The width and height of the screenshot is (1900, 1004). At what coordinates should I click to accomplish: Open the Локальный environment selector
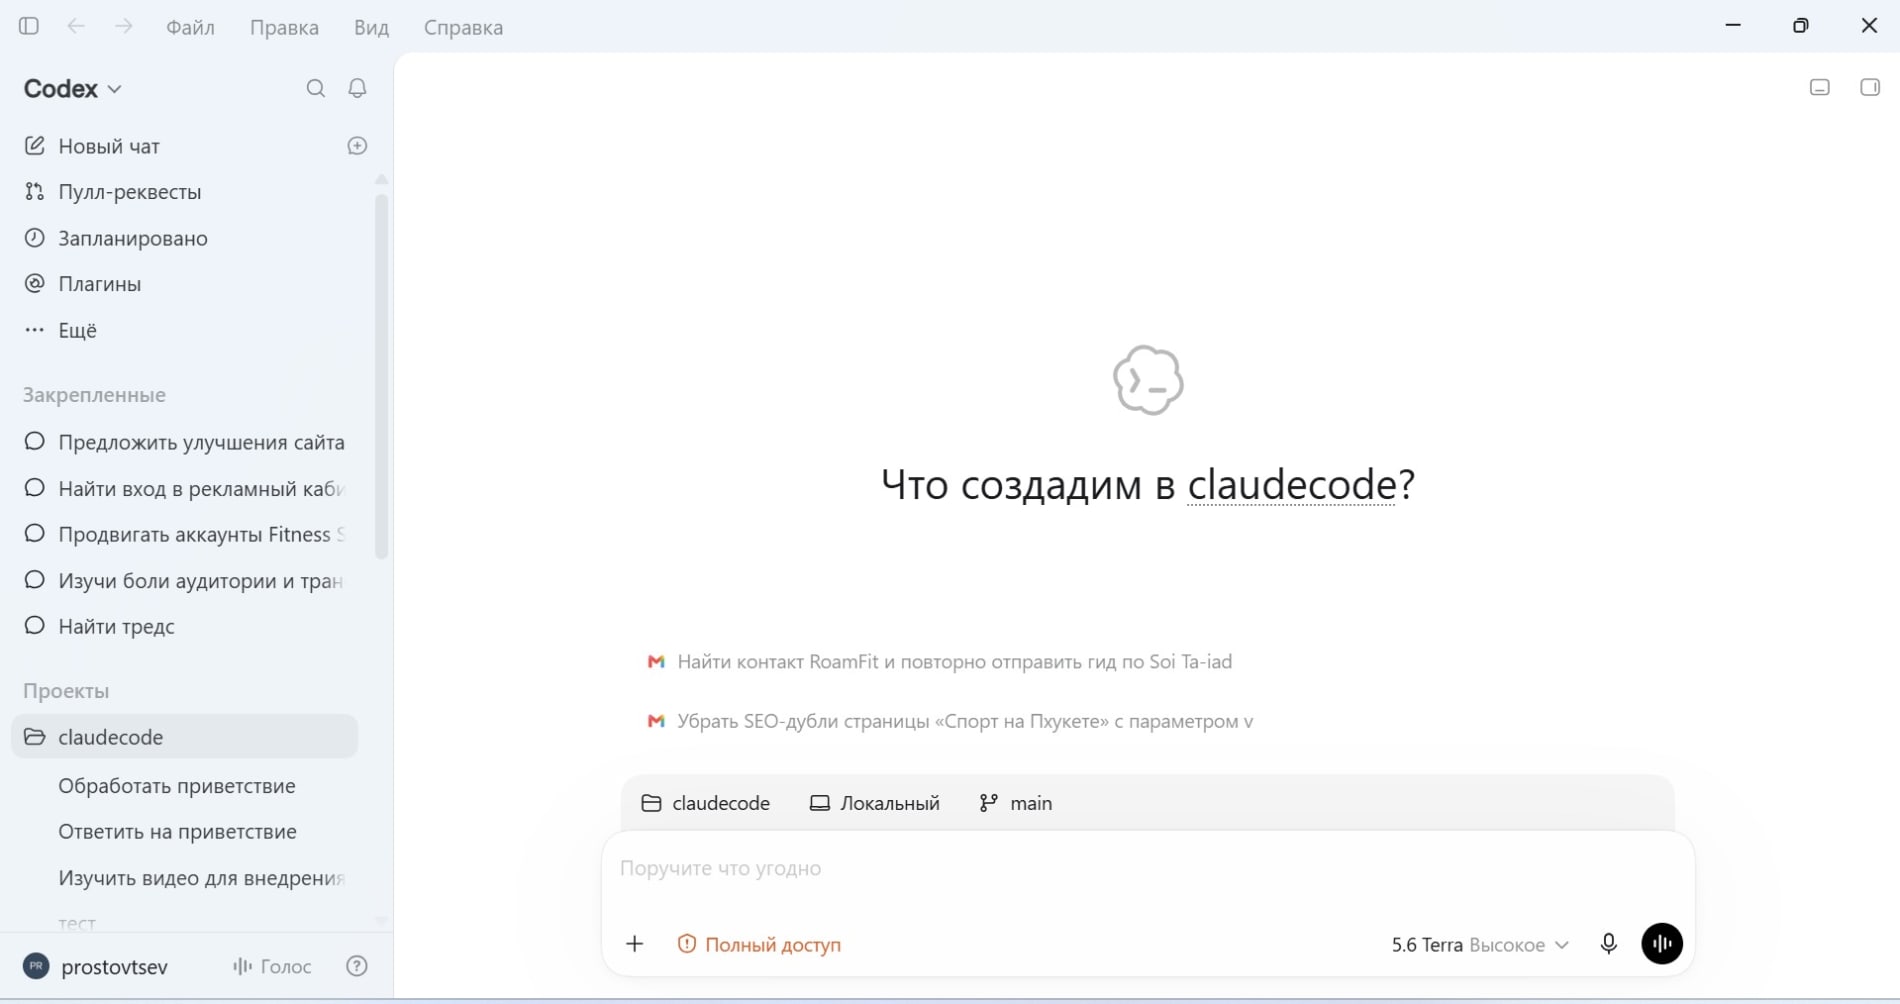875,803
